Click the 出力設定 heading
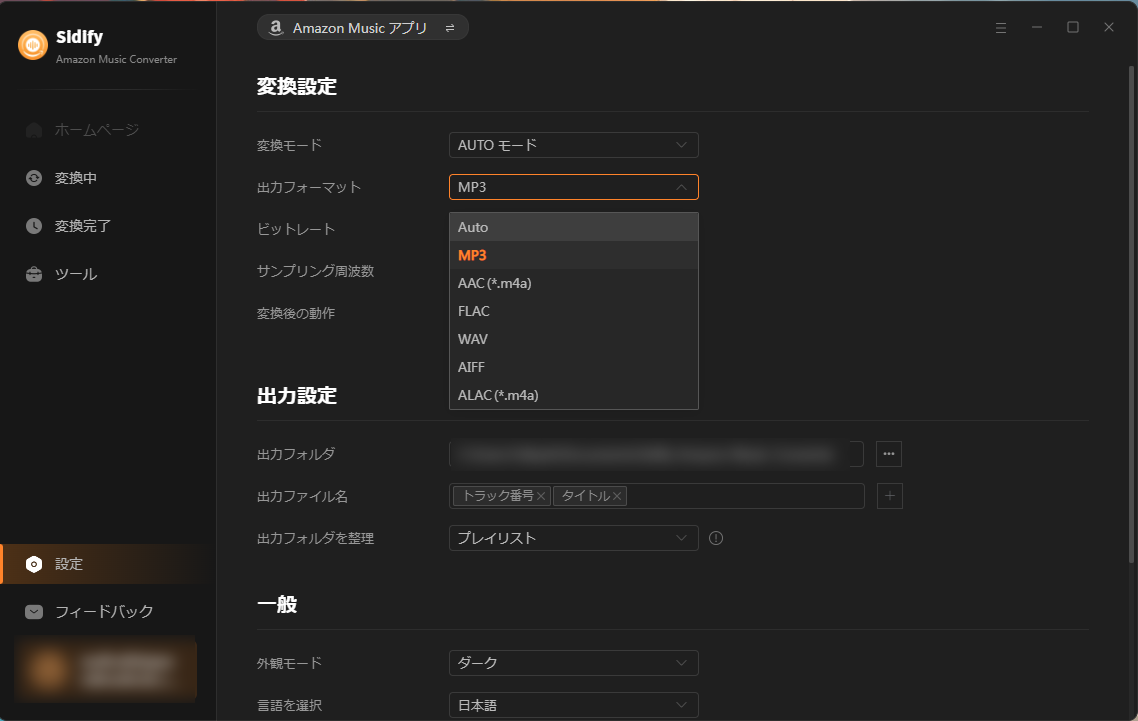Screen dimensions: 1138x721 [297, 396]
